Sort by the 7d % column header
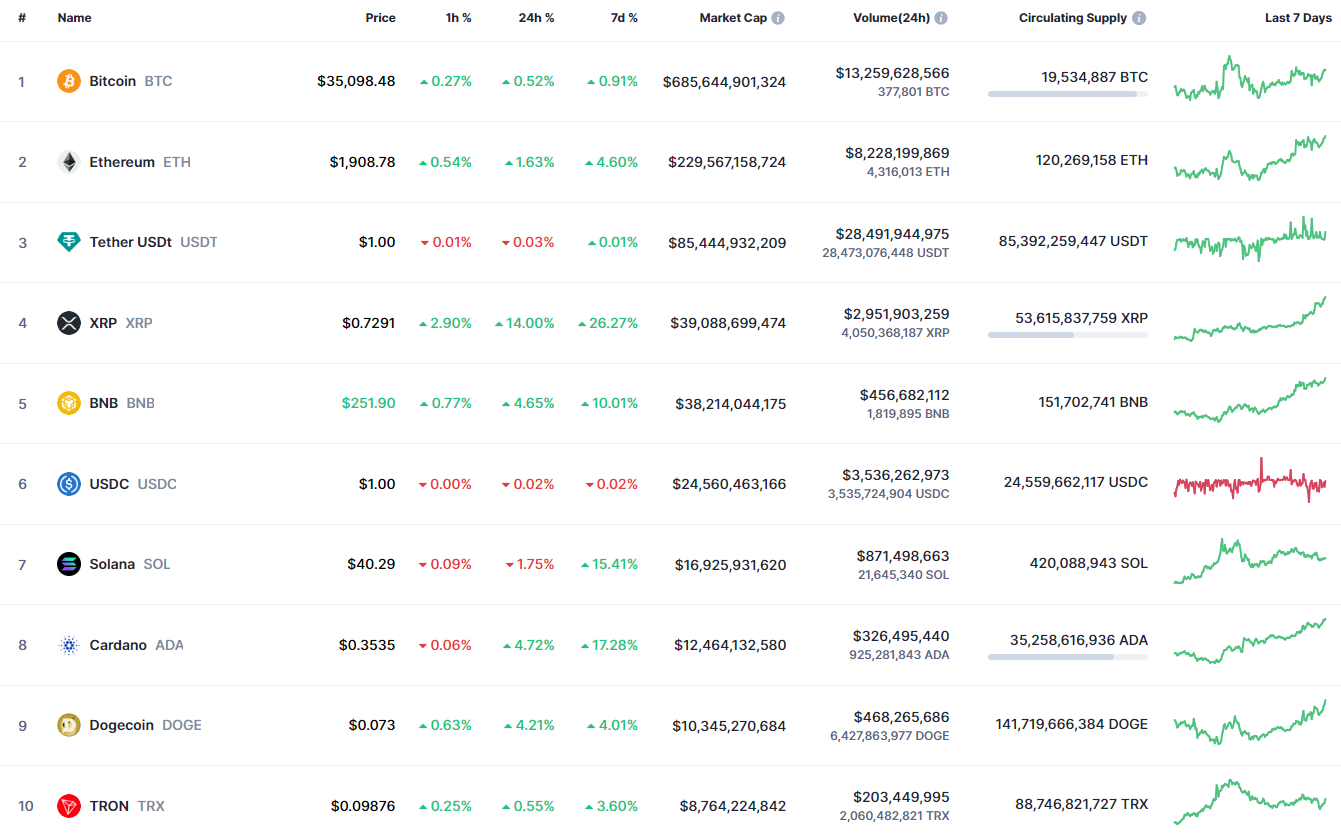 [624, 18]
